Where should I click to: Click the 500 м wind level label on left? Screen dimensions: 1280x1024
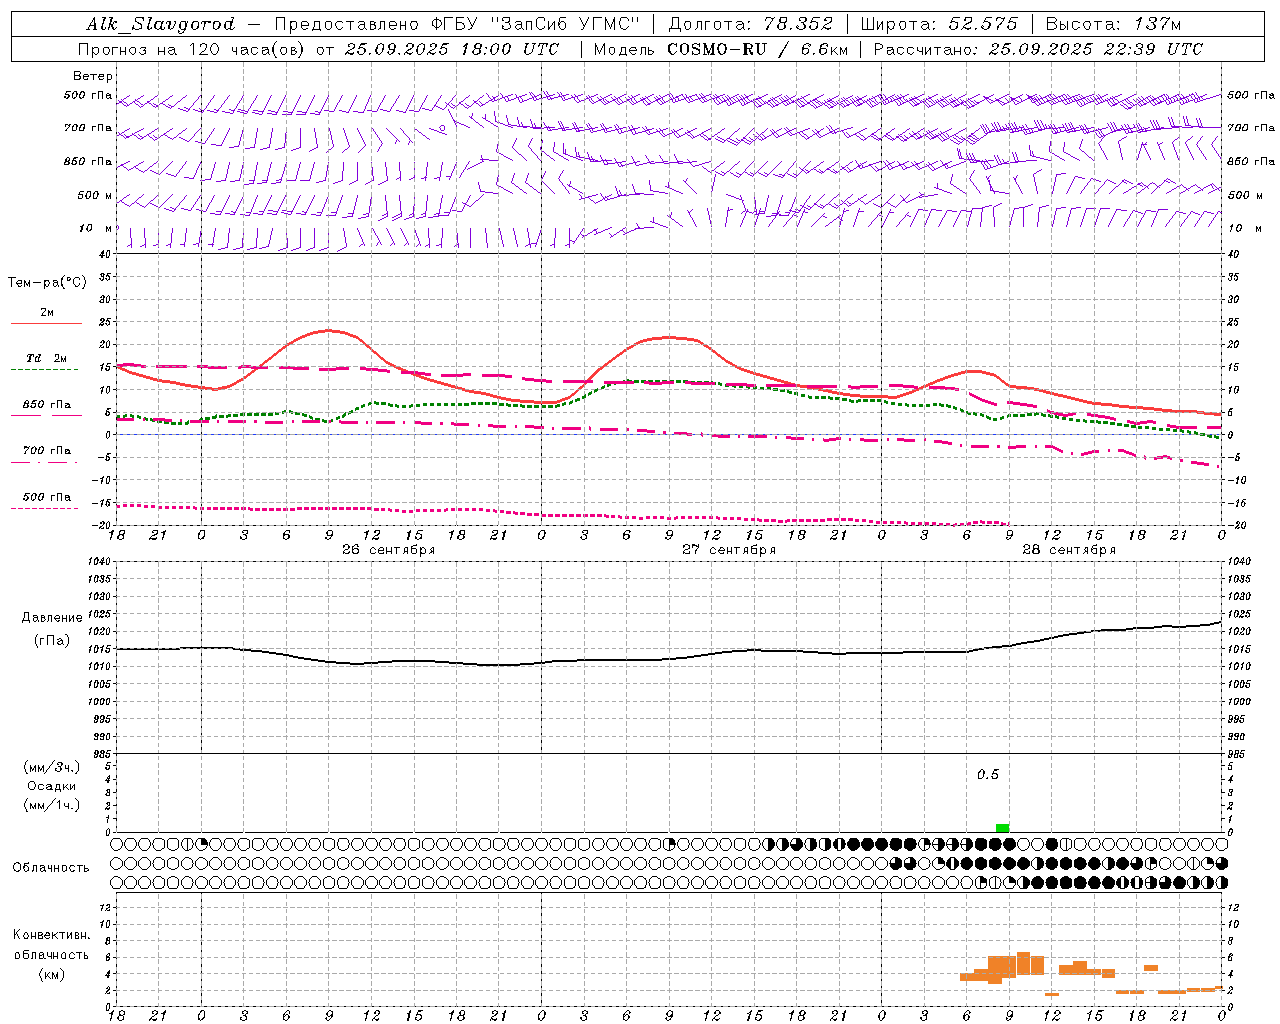tap(95, 195)
